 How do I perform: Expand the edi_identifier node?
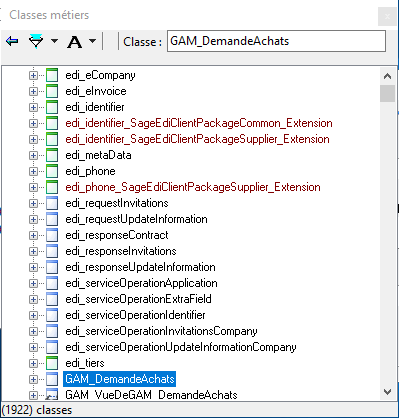(33, 107)
